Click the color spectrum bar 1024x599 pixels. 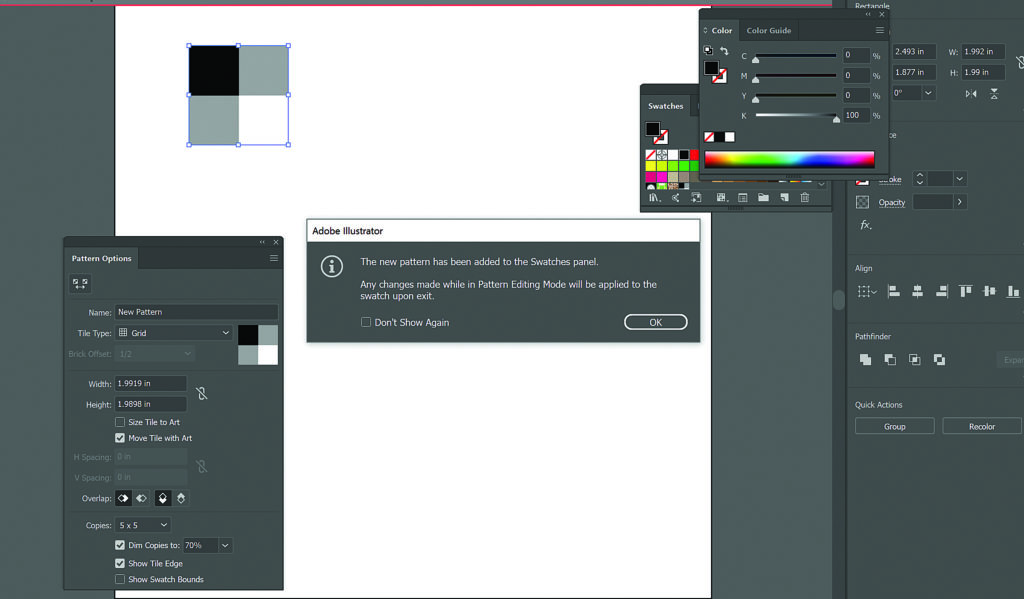(x=789, y=159)
